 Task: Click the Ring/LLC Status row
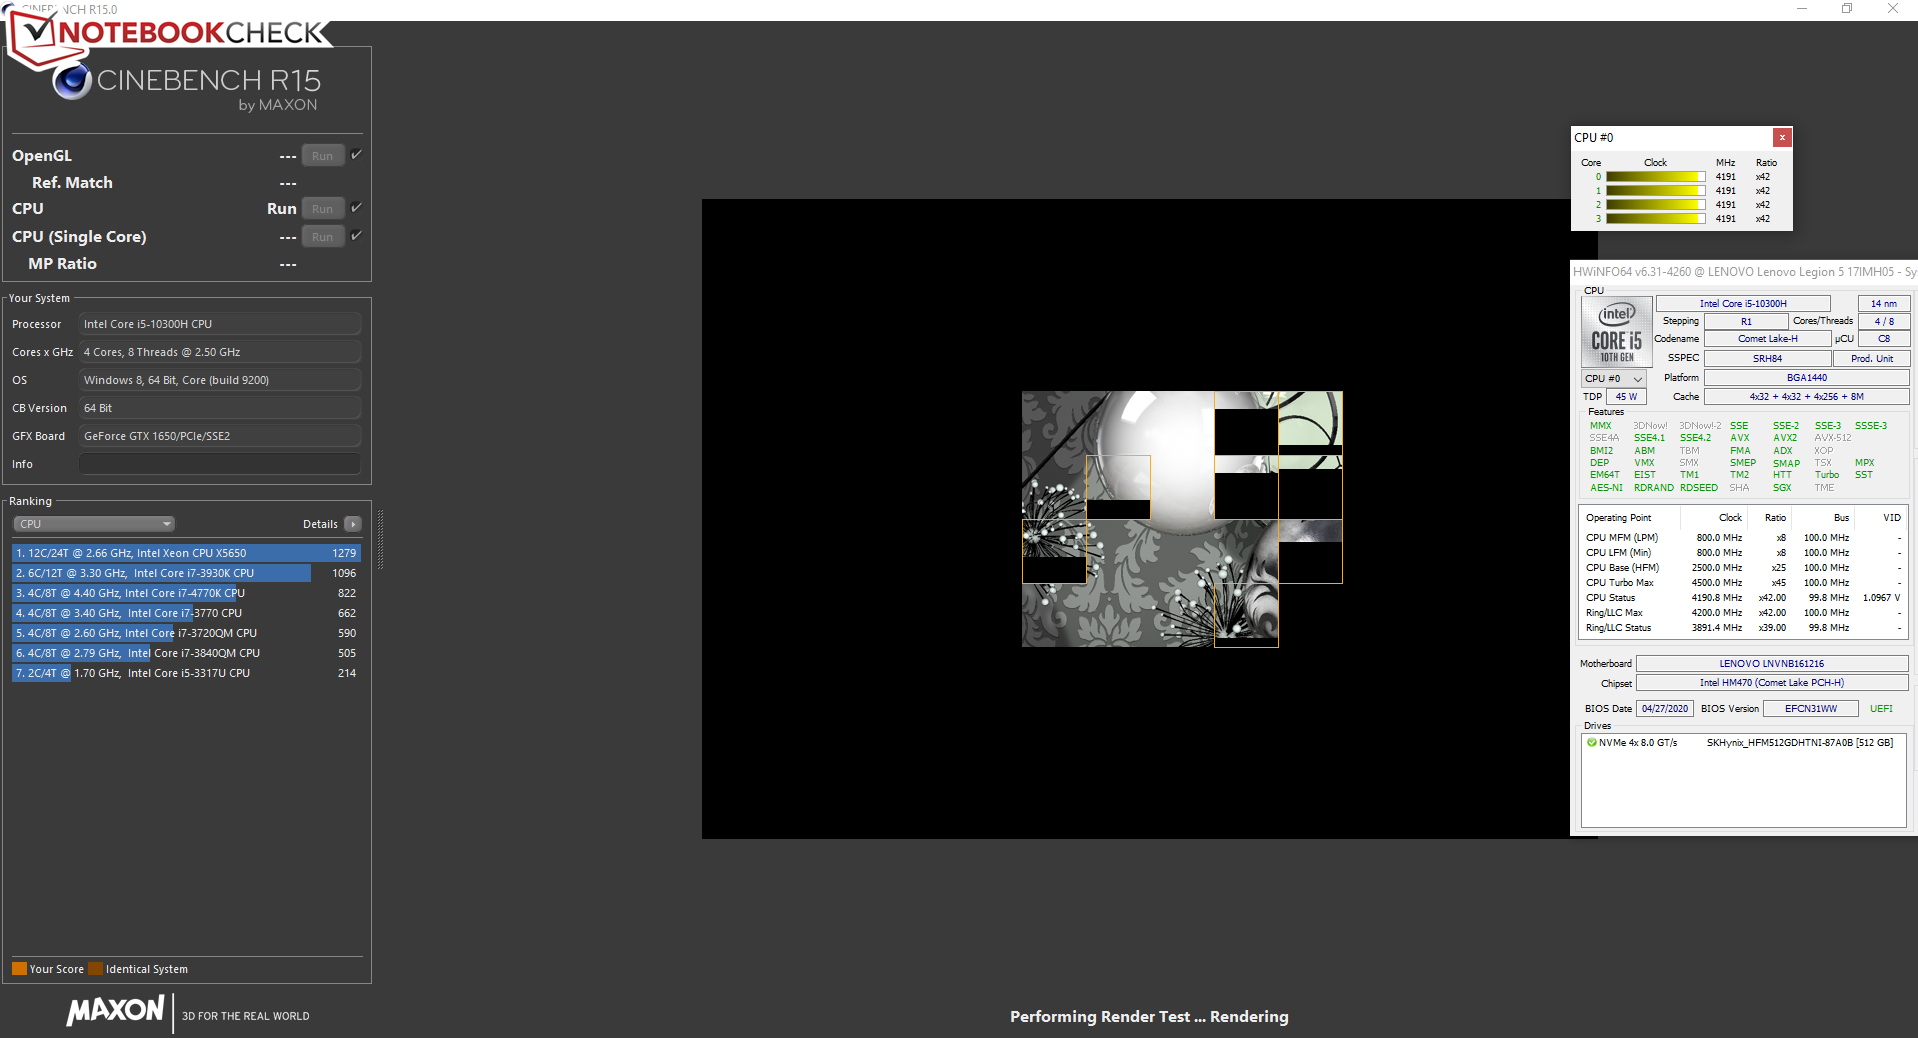(x=1743, y=628)
